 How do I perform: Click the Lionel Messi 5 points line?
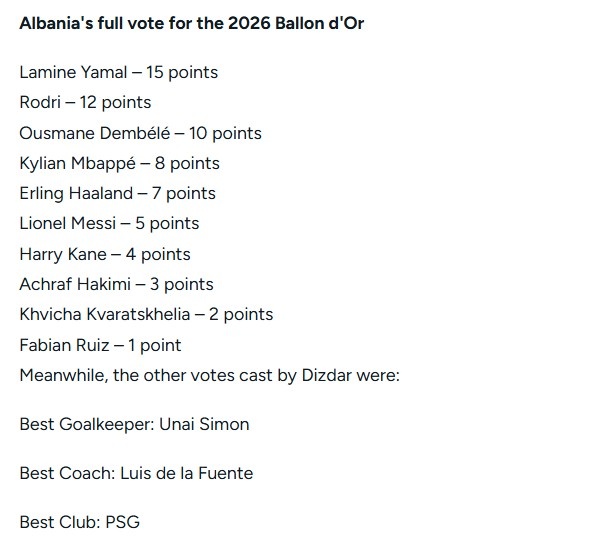coord(109,224)
